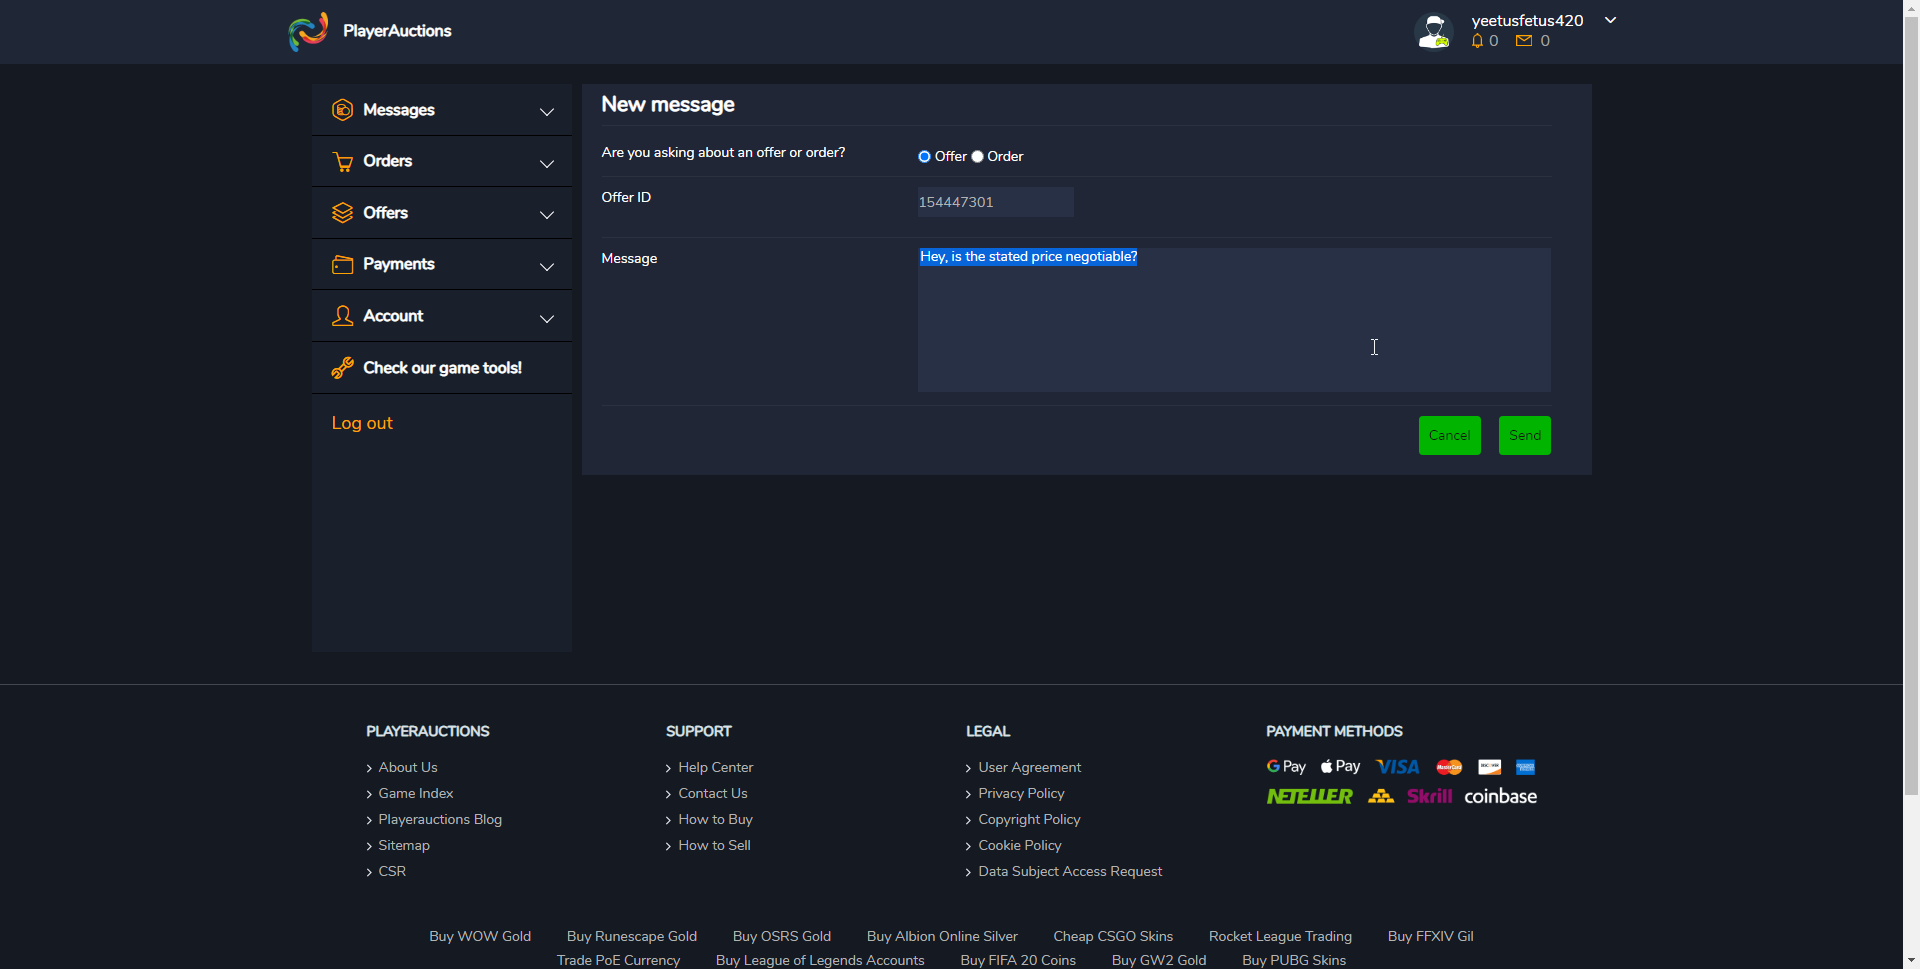The height and width of the screenshot is (969, 1920).
Task: Select the Offer radio button
Action: (x=924, y=157)
